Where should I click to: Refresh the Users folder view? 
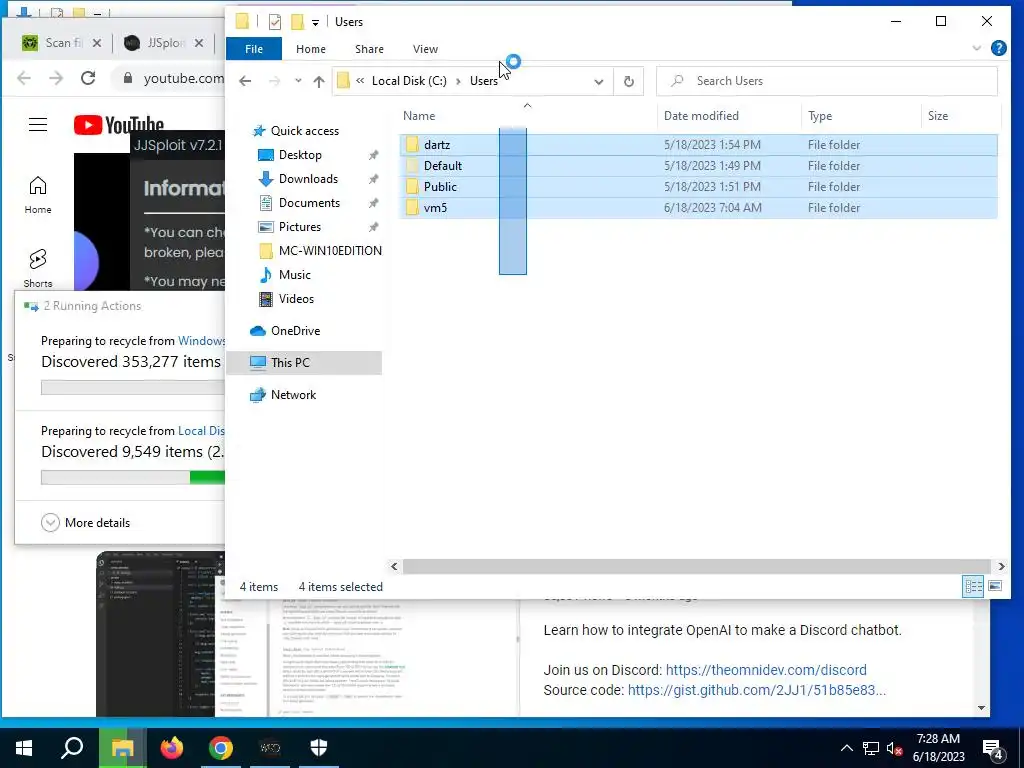coord(628,82)
